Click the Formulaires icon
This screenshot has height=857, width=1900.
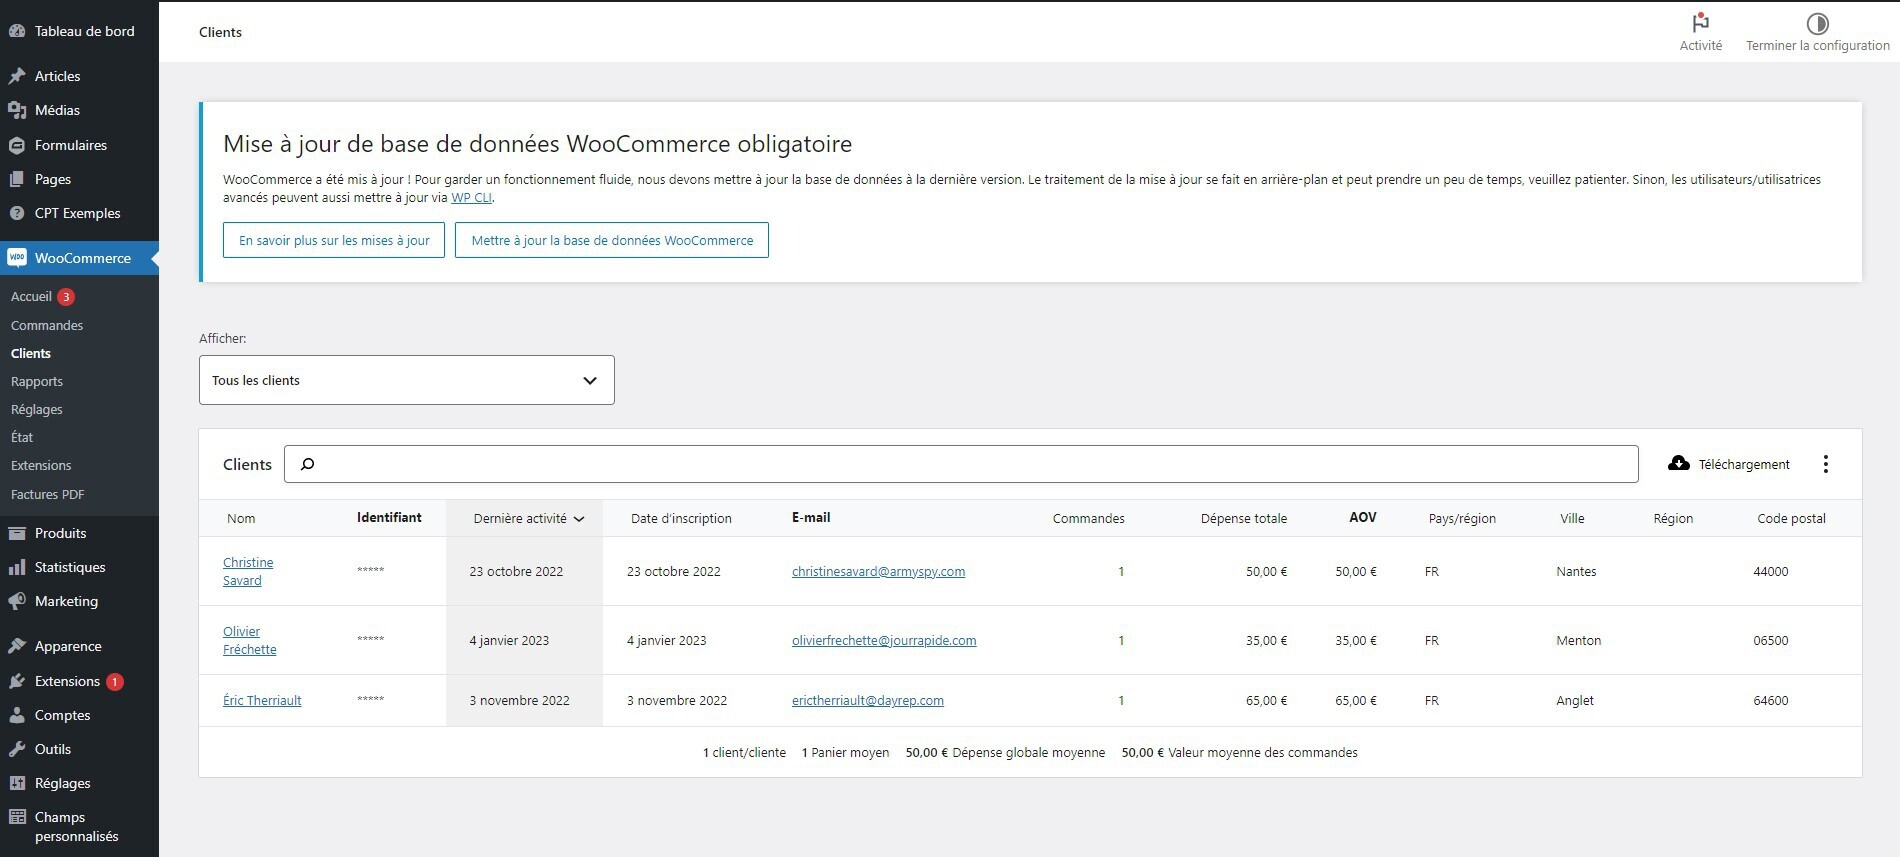click(17, 145)
